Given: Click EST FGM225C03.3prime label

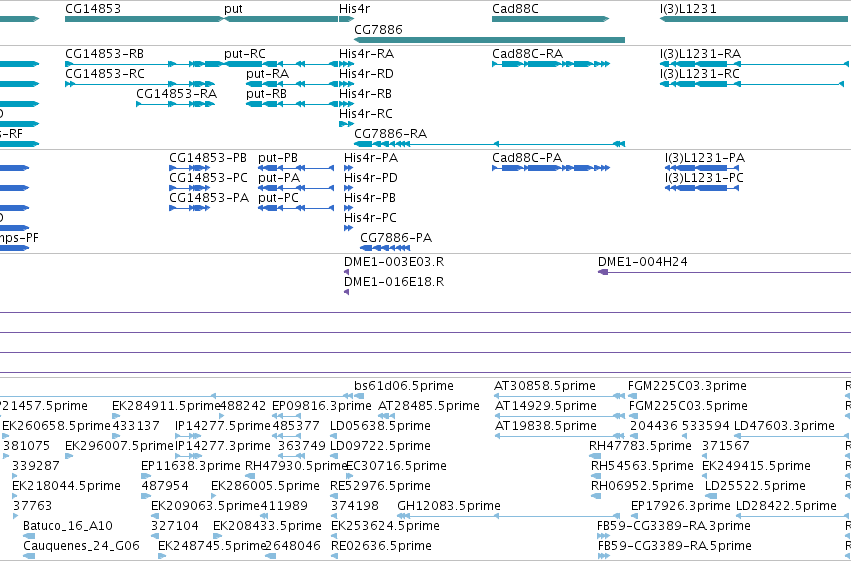Looking at the screenshot, I should coord(687,386).
